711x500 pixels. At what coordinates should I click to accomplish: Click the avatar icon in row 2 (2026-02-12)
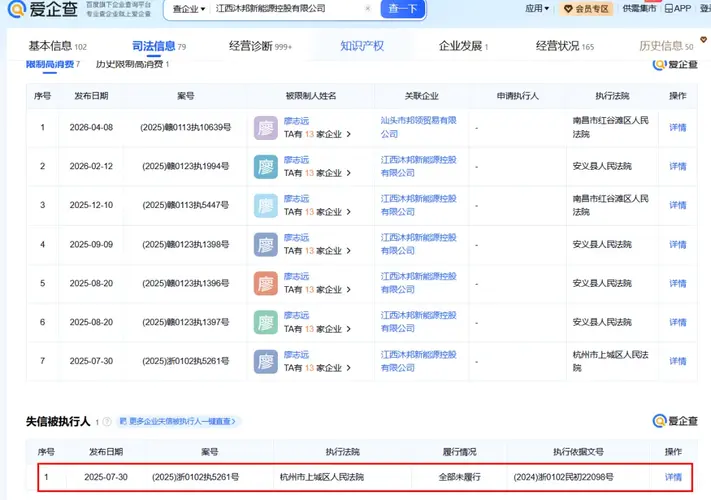266,166
